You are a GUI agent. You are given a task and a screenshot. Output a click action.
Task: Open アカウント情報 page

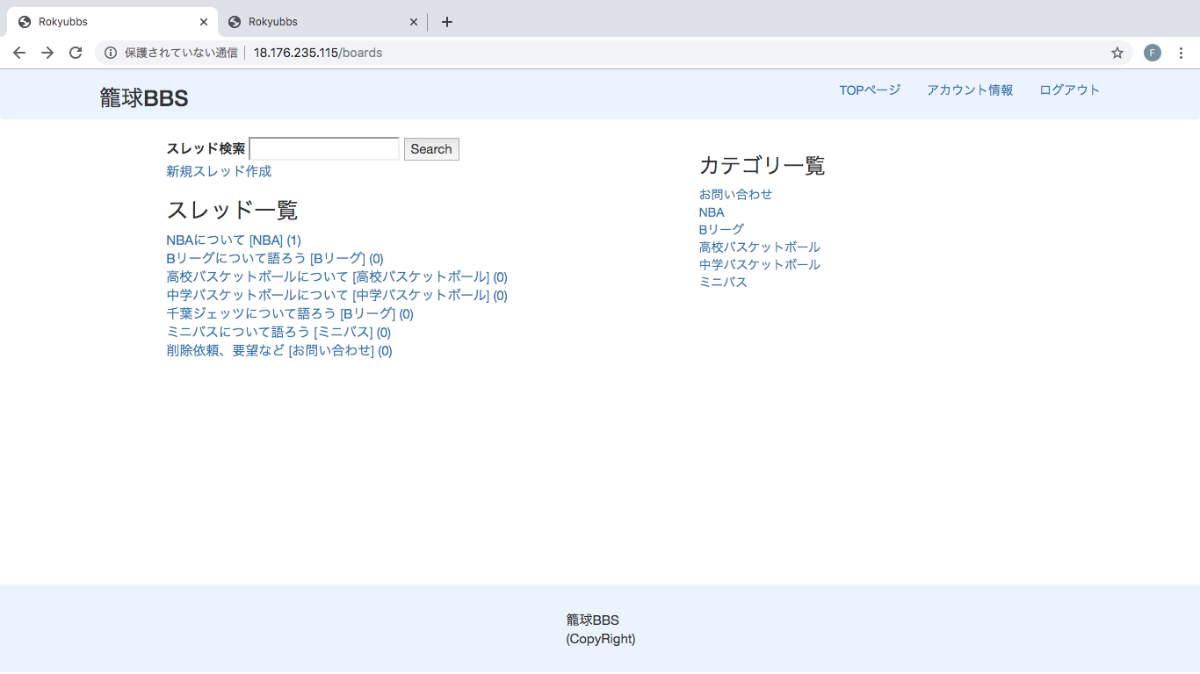(x=969, y=90)
